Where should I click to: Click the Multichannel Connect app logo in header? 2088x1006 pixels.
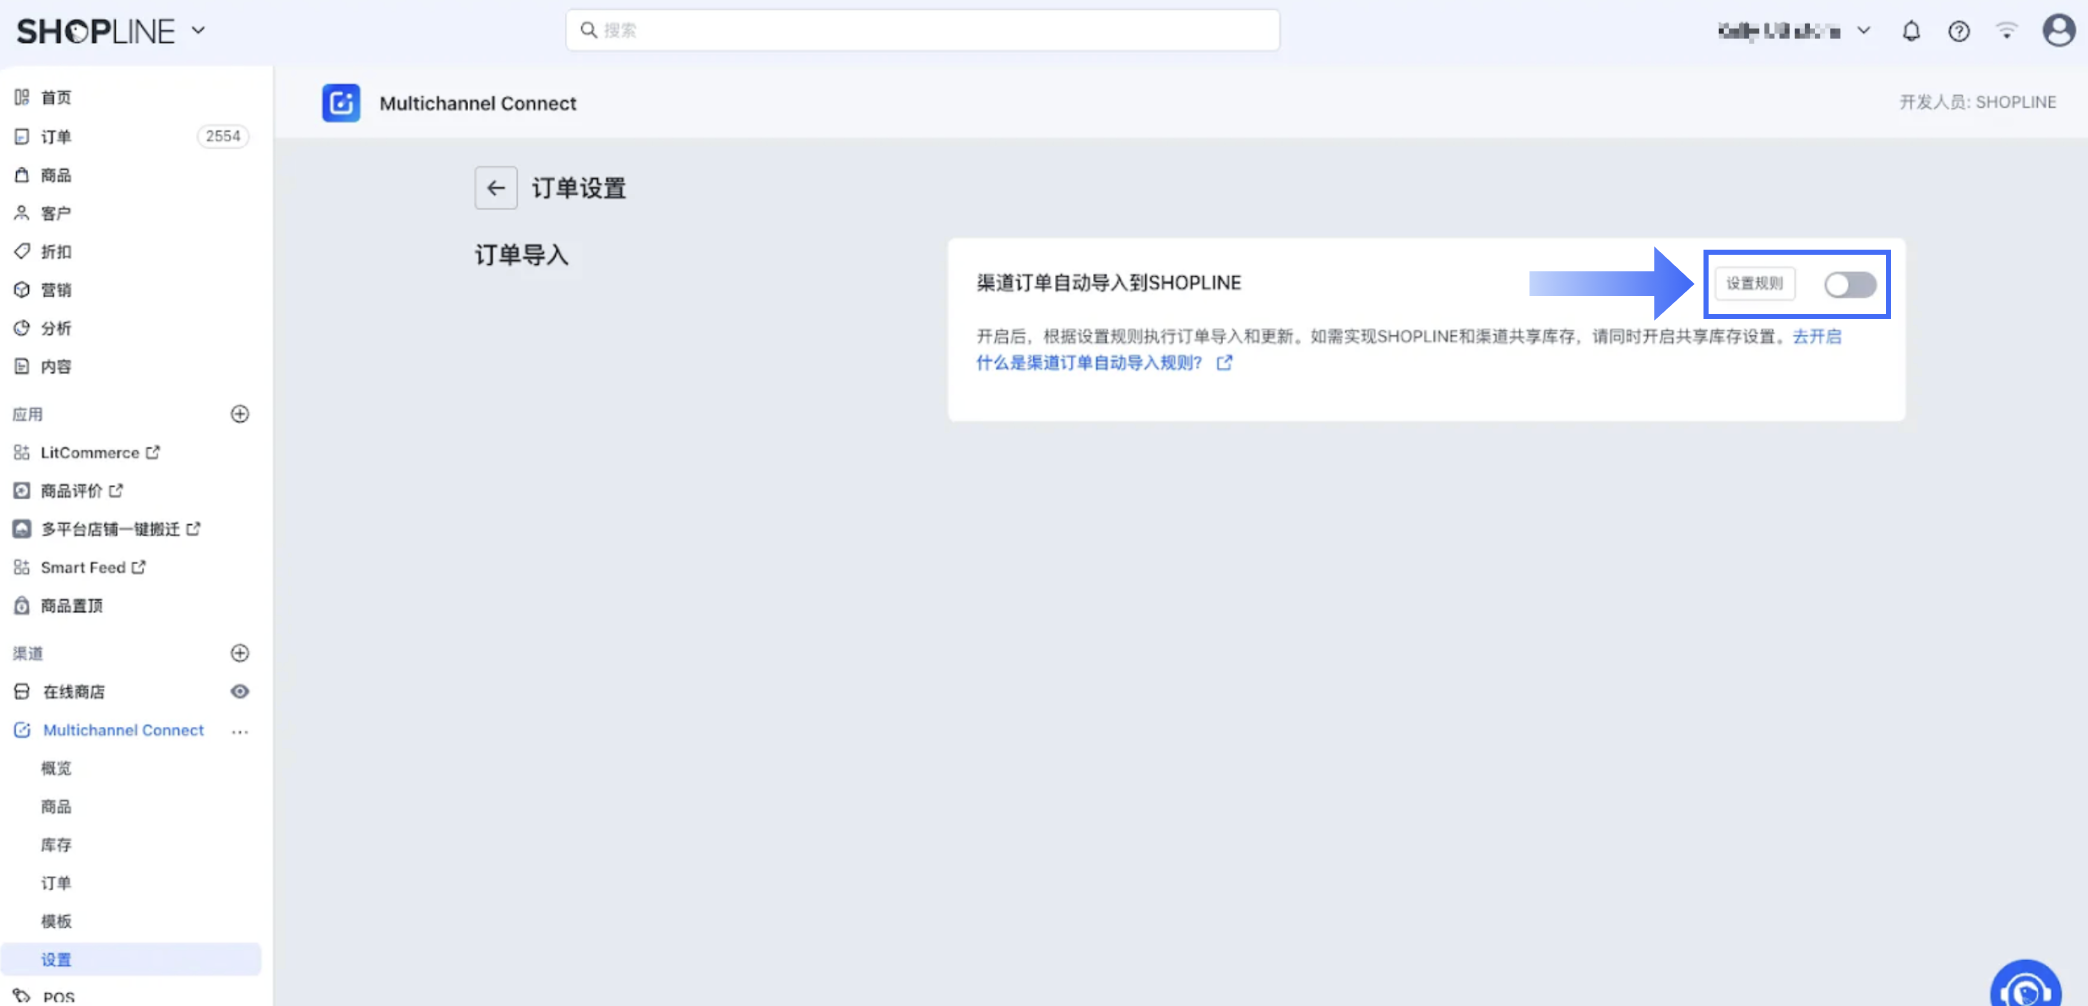click(341, 103)
